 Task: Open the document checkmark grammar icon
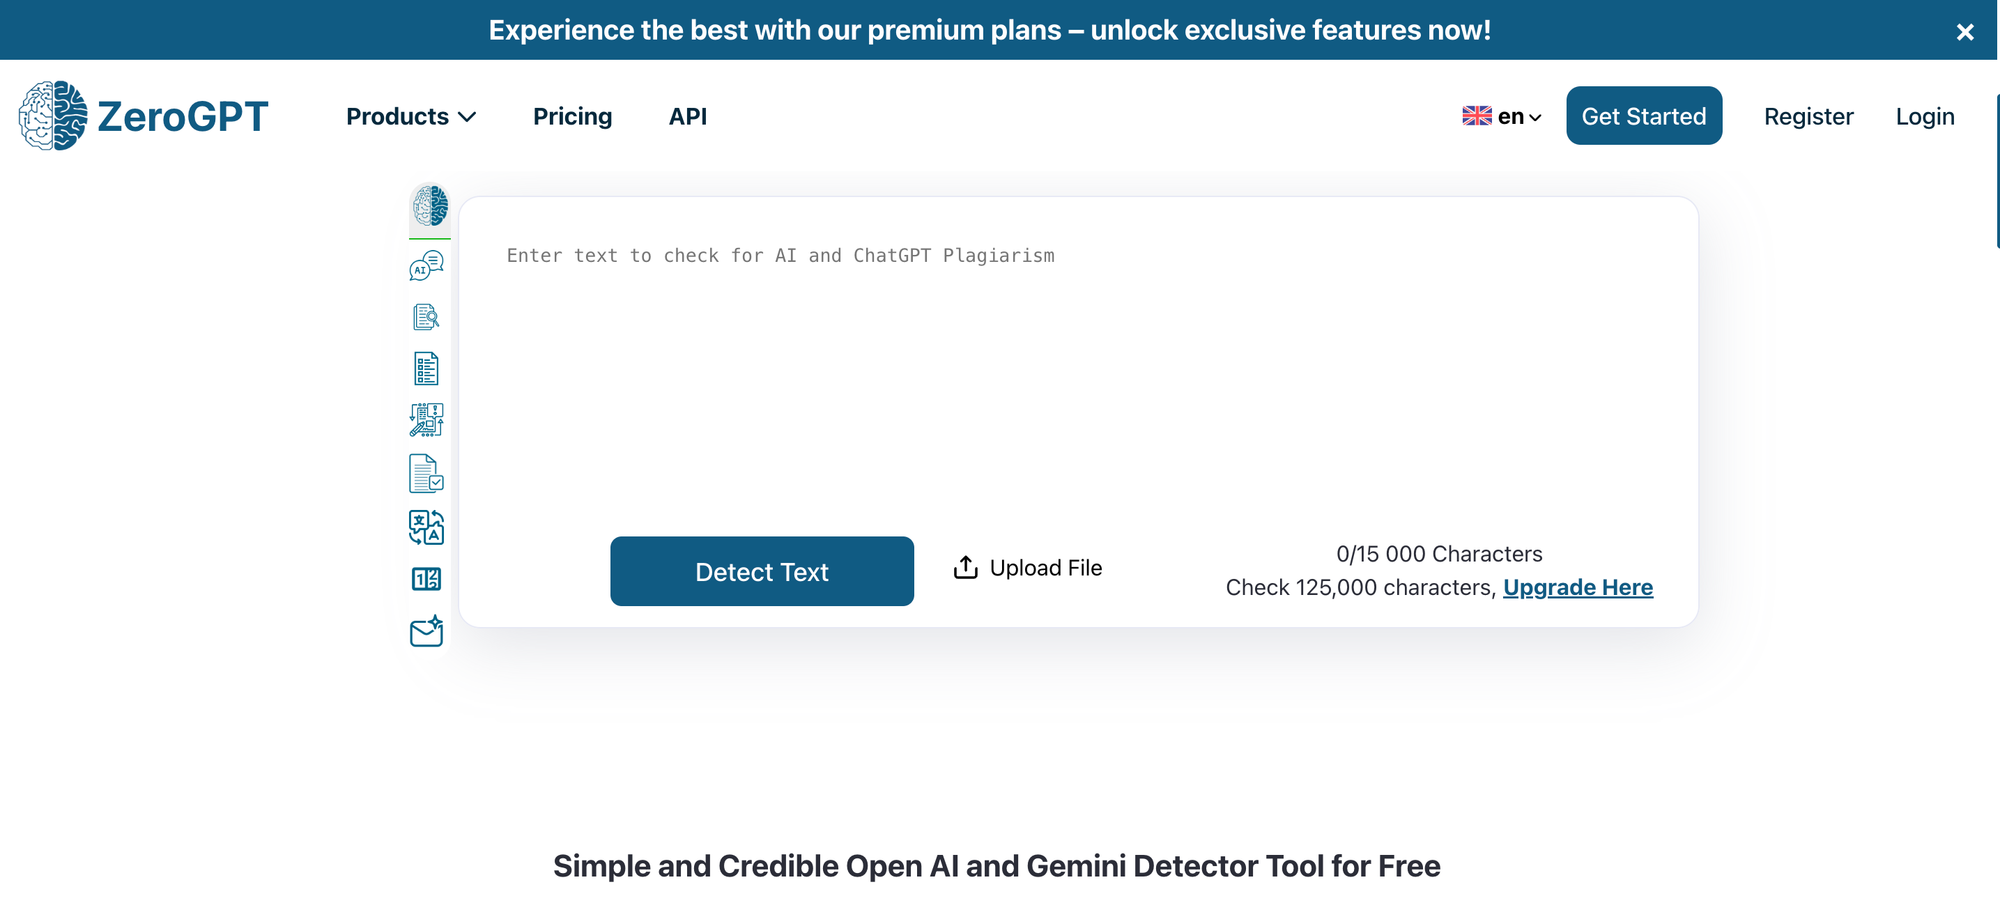point(426,474)
